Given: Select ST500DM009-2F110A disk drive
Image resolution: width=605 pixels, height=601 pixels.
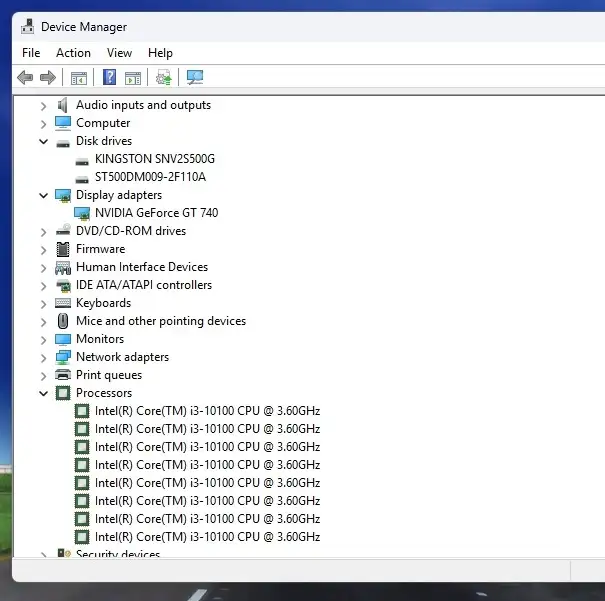Looking at the screenshot, I should [150, 177].
